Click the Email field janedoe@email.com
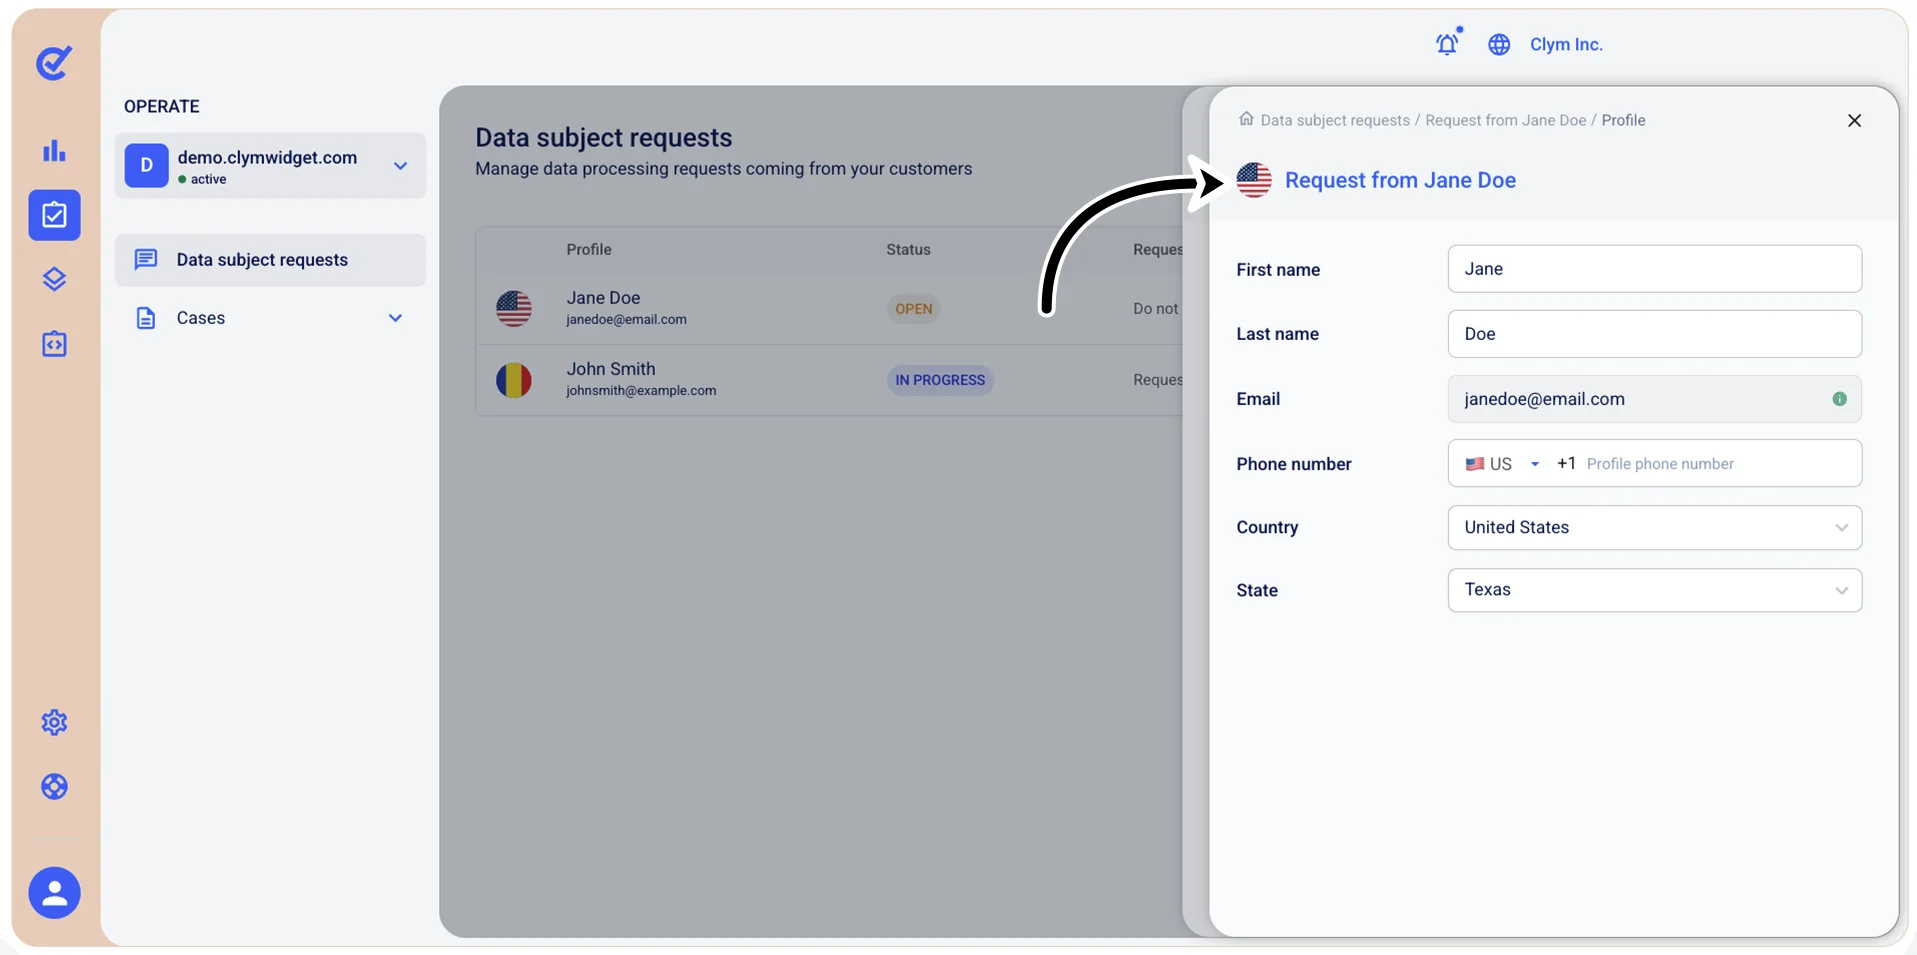Viewport: 1917px width, 955px height. click(1654, 399)
